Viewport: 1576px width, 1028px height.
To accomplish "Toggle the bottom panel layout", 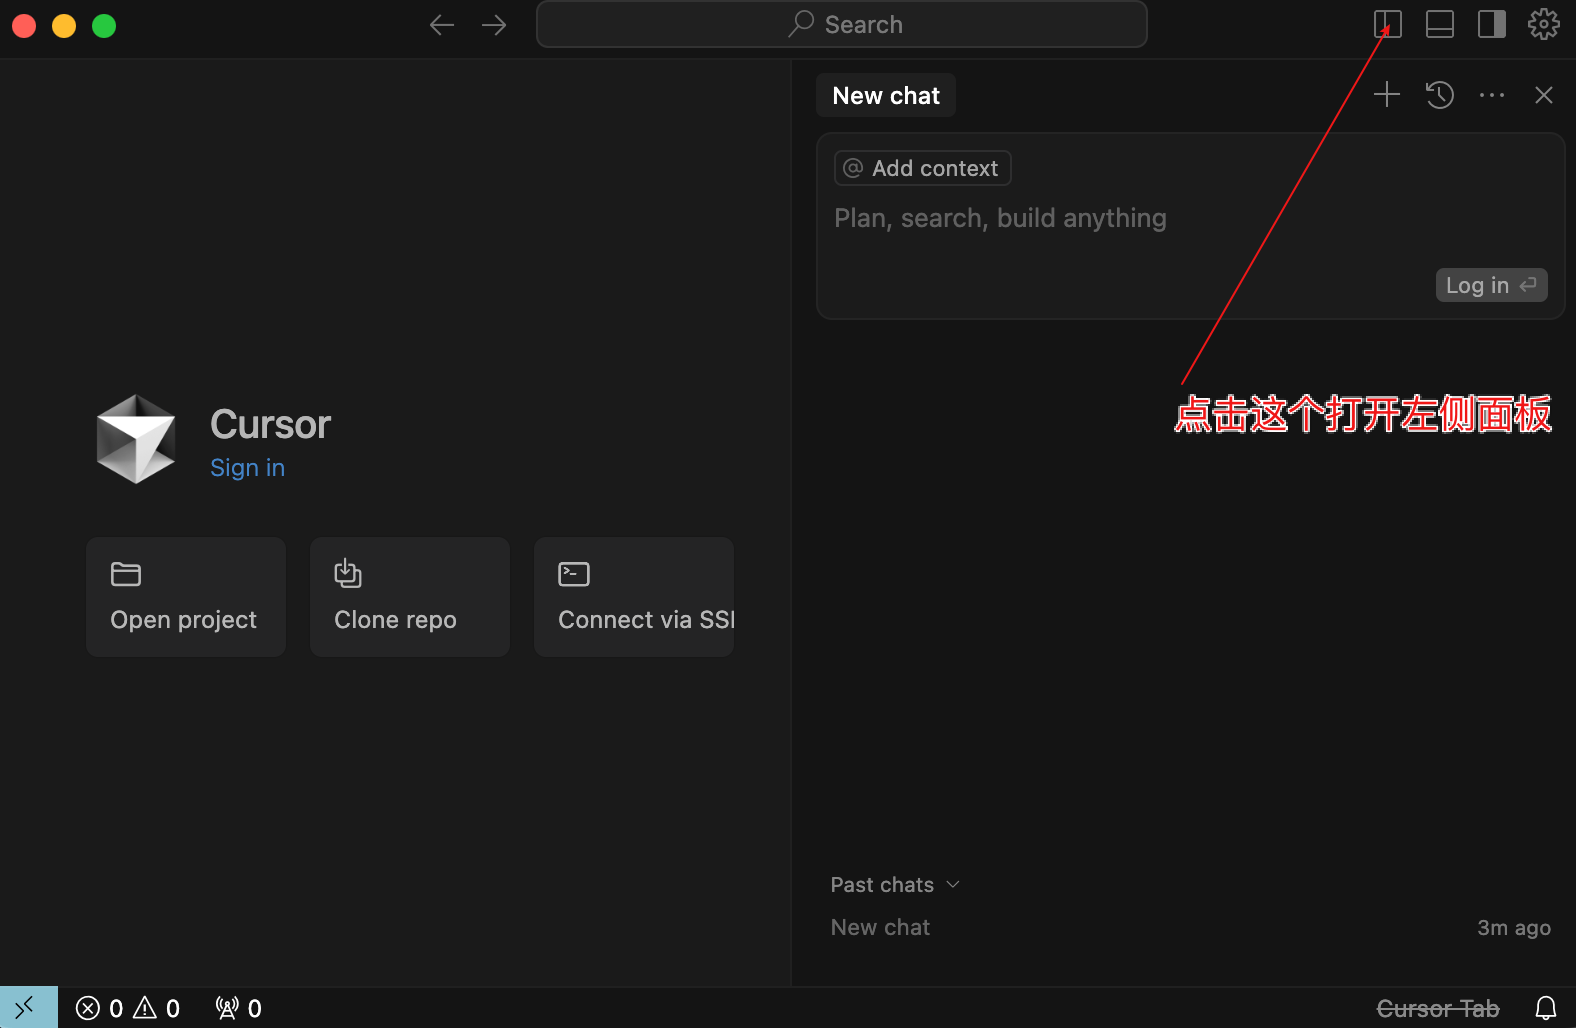I will pos(1440,24).
